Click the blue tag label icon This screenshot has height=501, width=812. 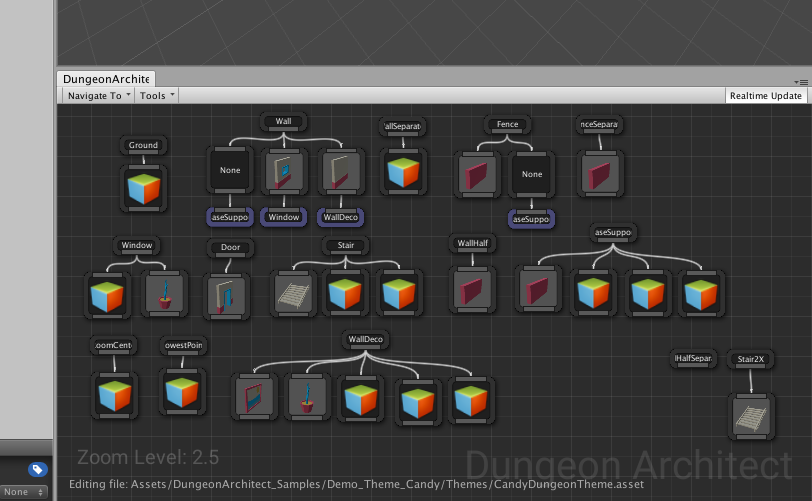(37, 469)
